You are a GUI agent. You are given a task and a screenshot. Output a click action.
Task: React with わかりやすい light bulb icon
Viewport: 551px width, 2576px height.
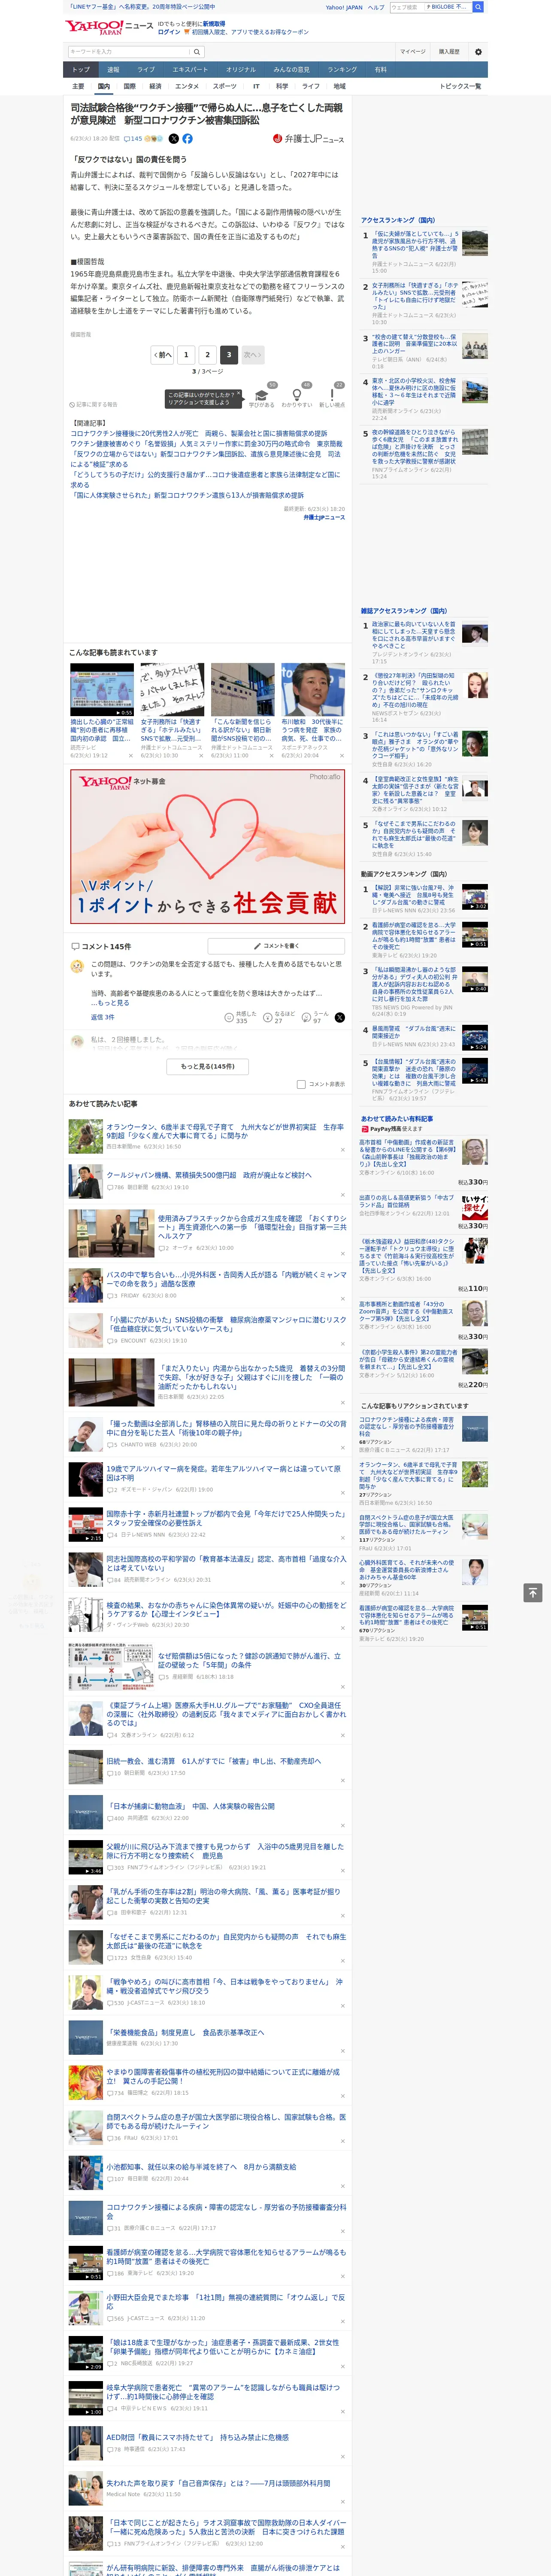coord(297,394)
